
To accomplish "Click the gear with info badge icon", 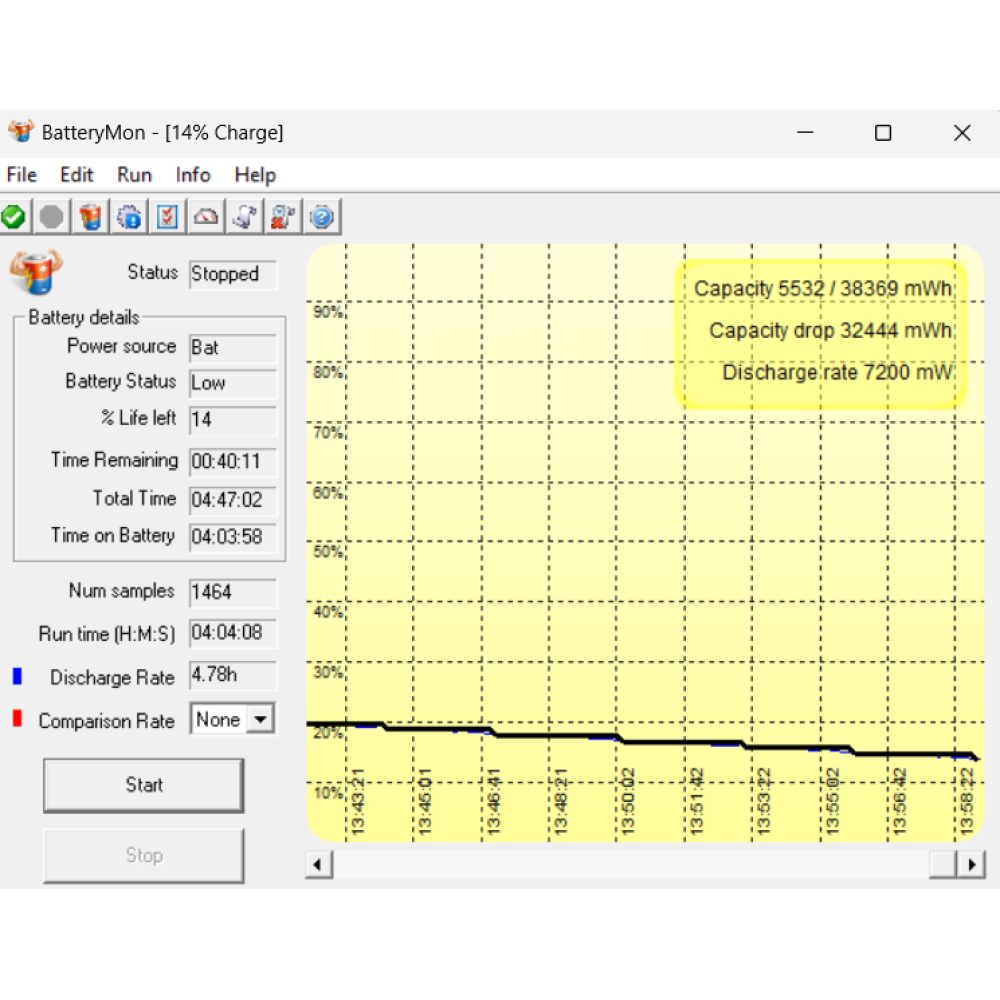I will pyautogui.click(x=130, y=216).
